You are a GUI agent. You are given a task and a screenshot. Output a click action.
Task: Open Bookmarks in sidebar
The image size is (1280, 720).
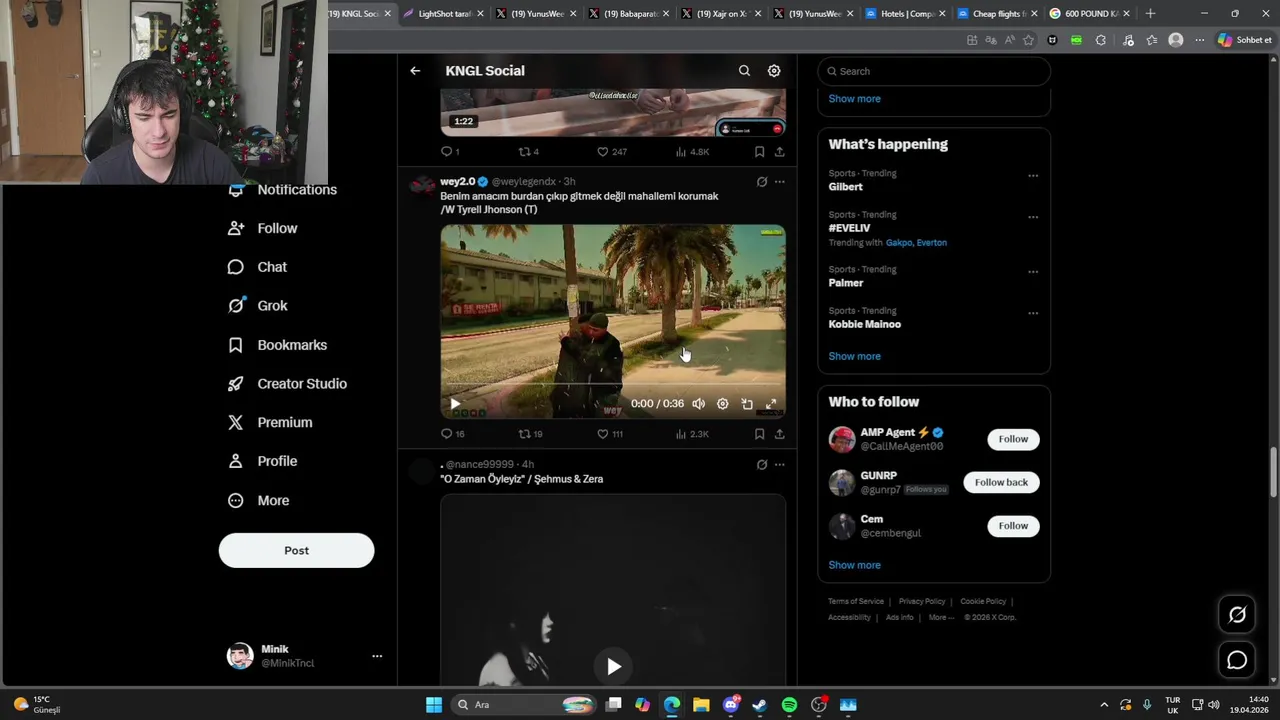pos(278,345)
